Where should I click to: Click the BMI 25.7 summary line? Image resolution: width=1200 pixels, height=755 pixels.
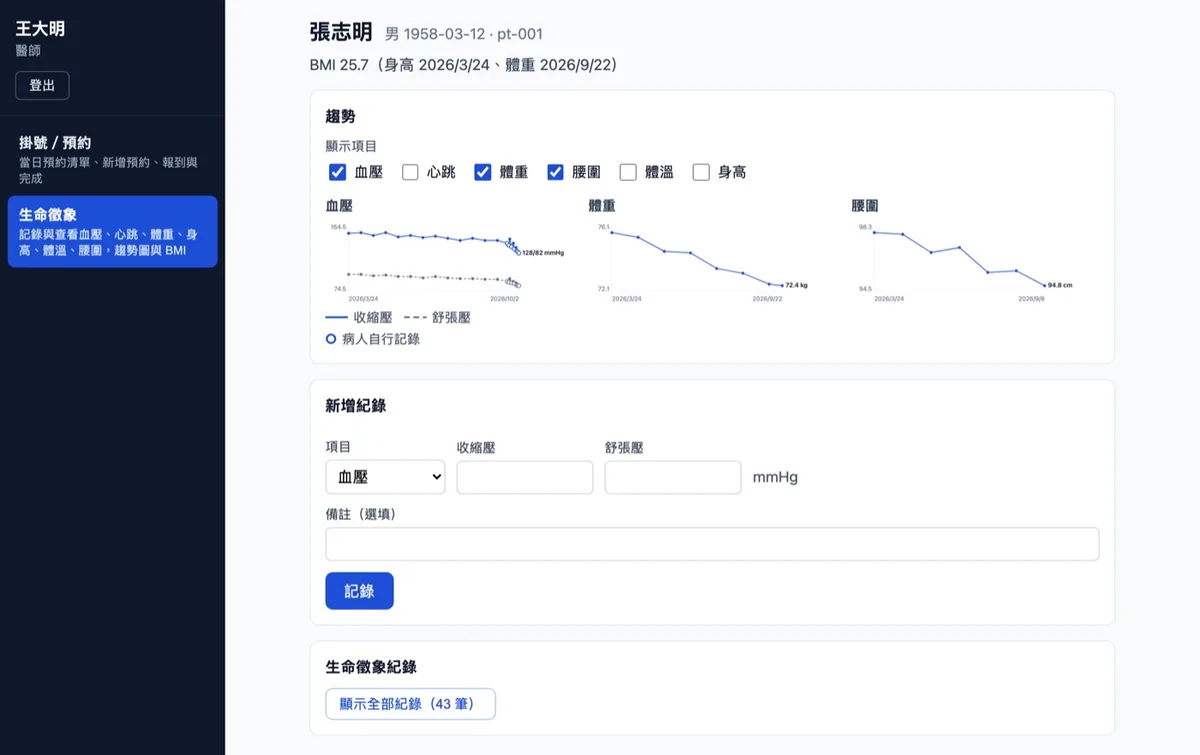click(463, 65)
